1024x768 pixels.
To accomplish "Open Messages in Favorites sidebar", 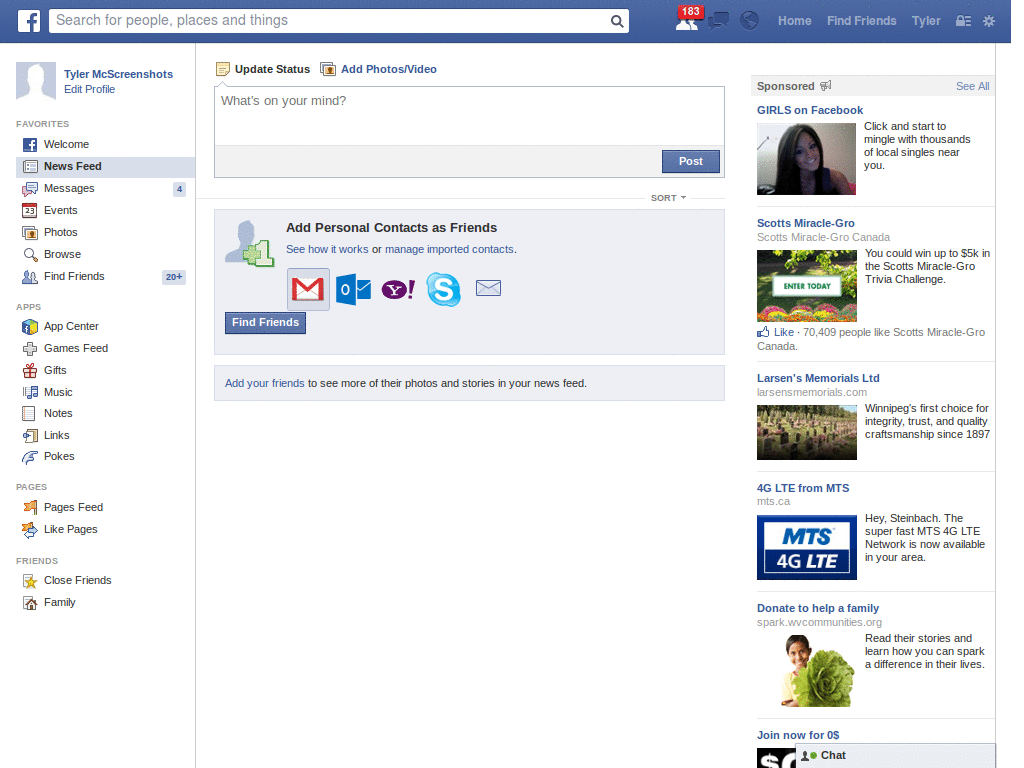I will point(105,189).
